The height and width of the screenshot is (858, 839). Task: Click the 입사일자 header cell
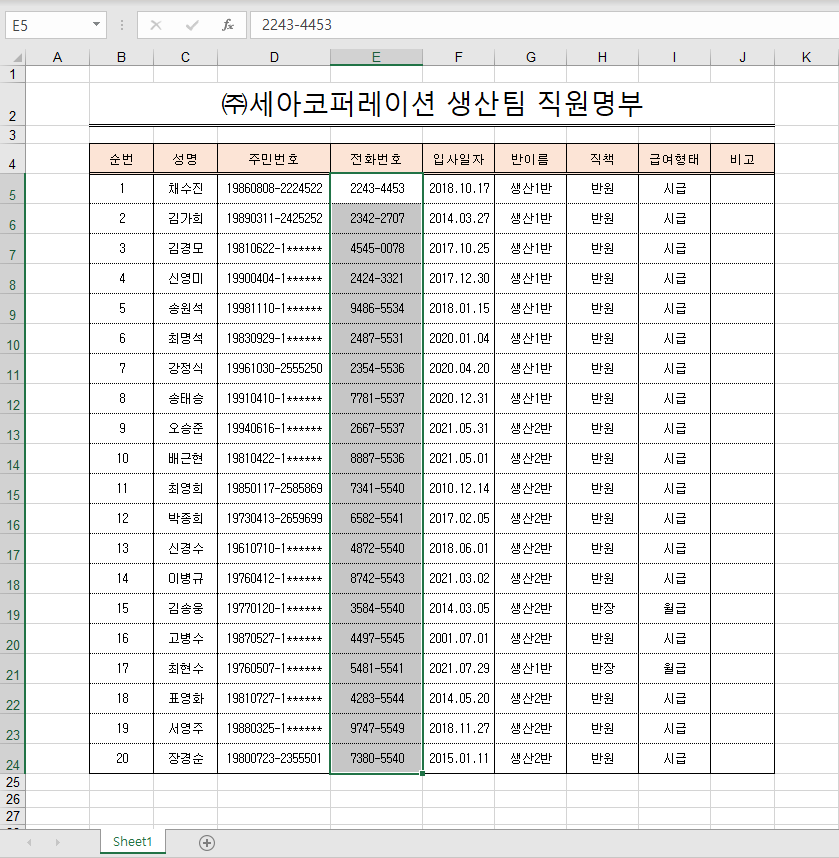click(x=458, y=159)
